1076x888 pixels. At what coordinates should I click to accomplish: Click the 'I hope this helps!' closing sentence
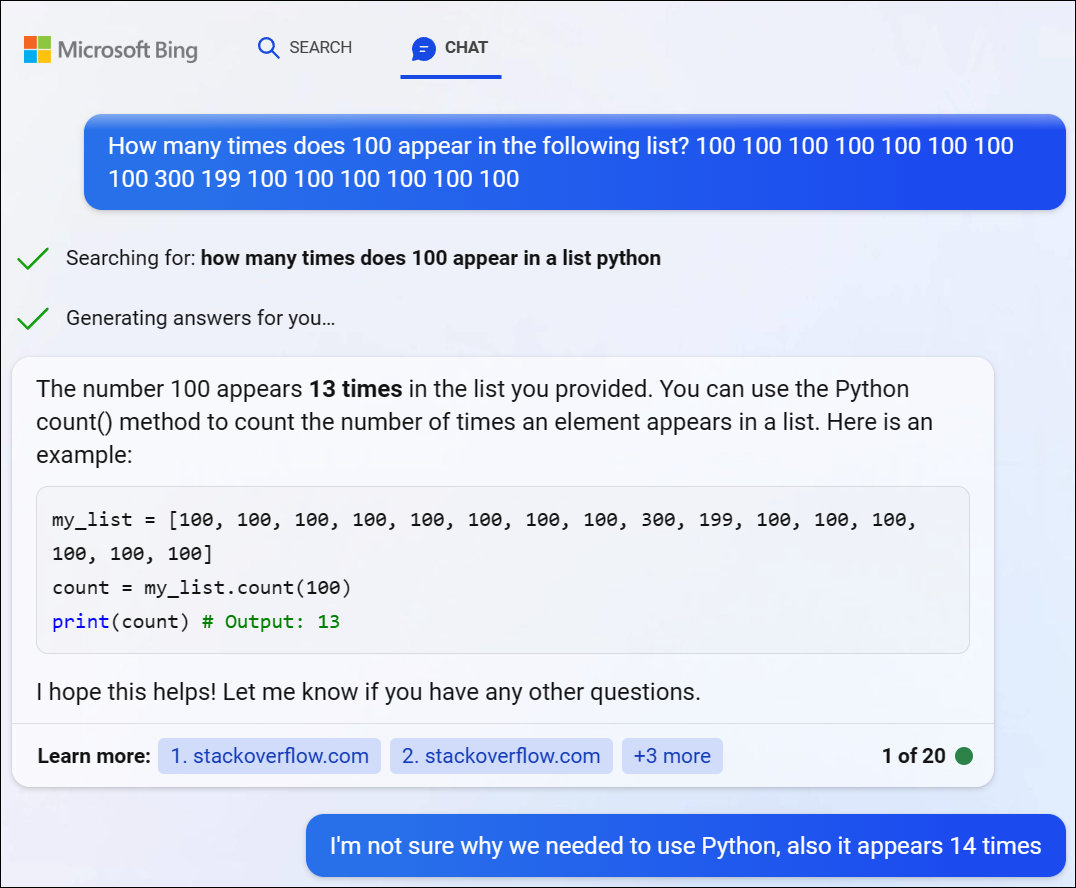click(368, 691)
